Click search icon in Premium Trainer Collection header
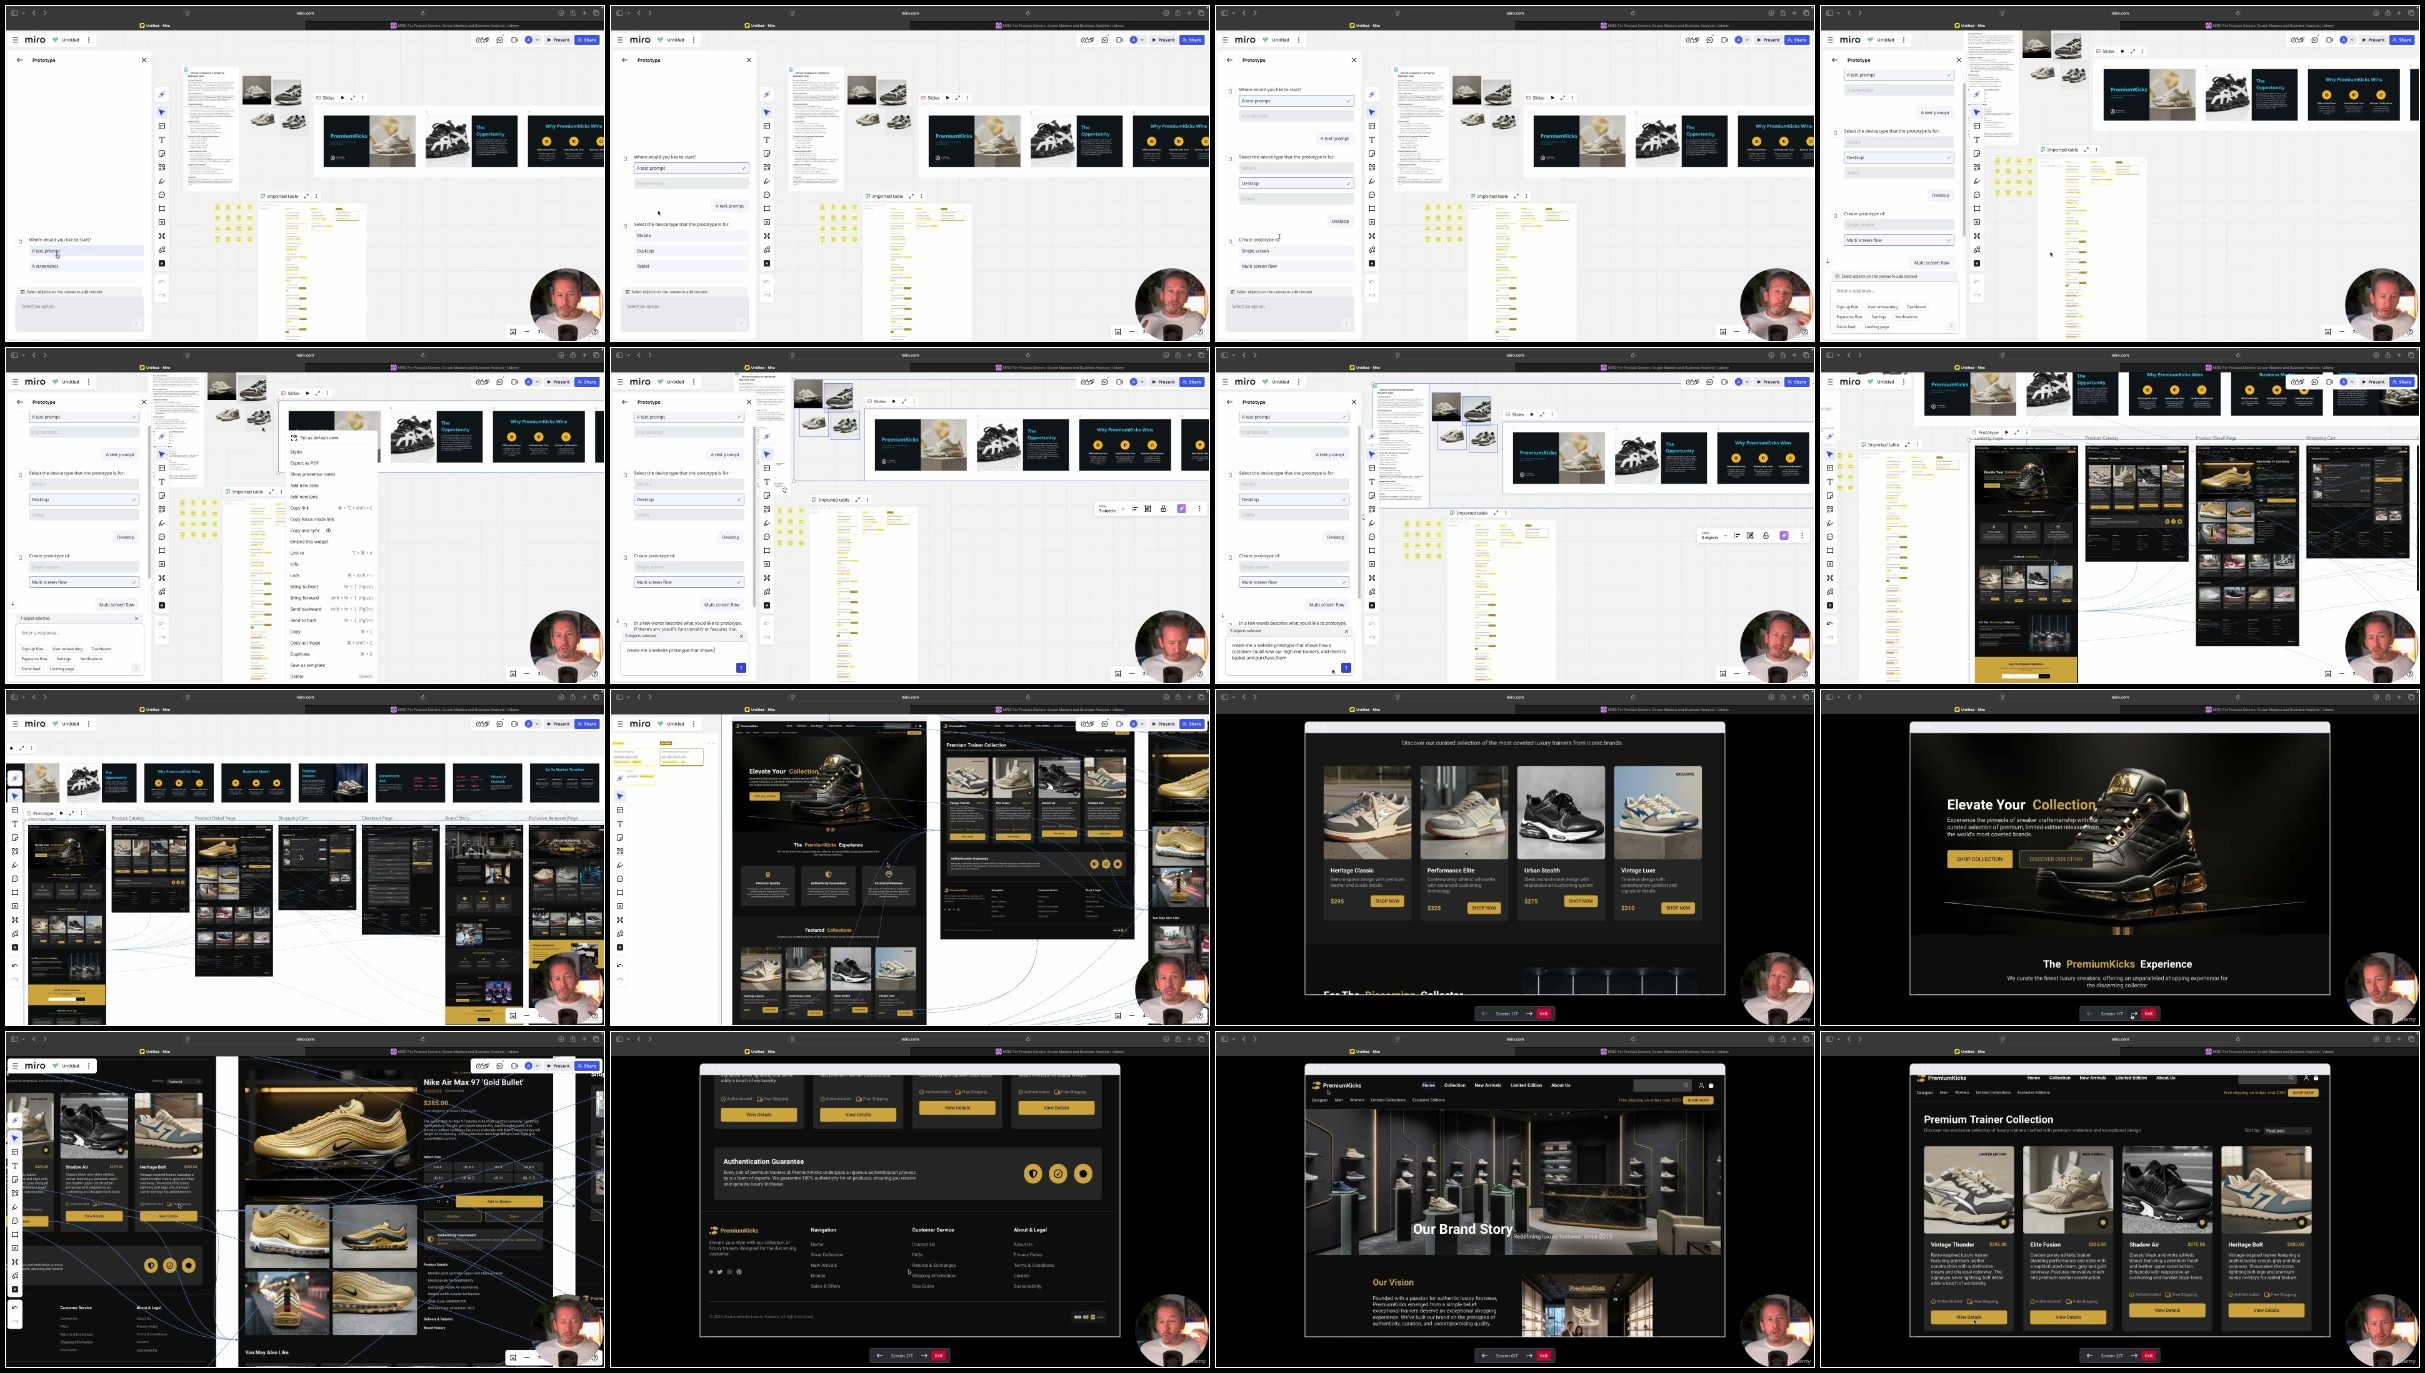This screenshot has width=2425, height=1373. point(2291,1078)
